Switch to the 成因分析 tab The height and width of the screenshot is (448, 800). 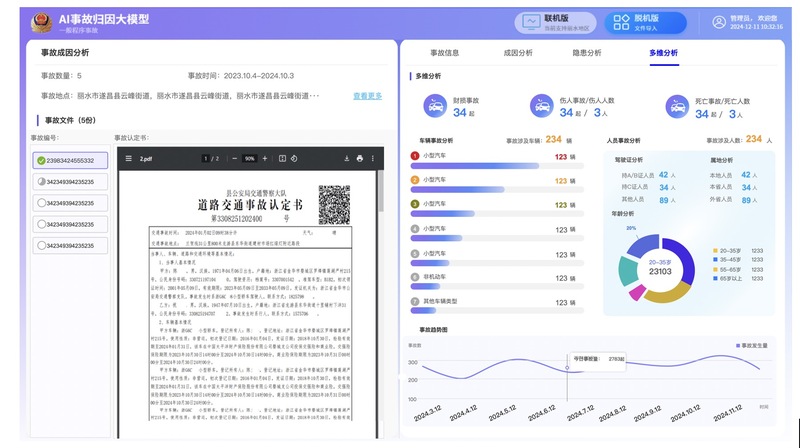tap(518, 53)
